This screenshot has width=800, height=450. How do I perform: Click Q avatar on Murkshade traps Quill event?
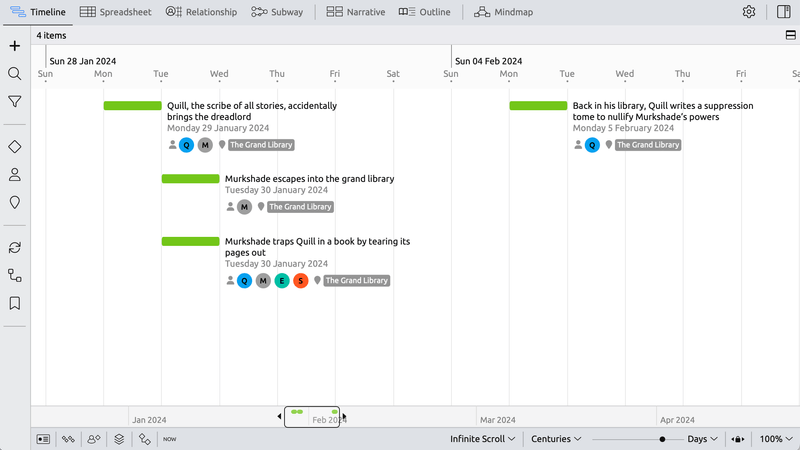244,281
